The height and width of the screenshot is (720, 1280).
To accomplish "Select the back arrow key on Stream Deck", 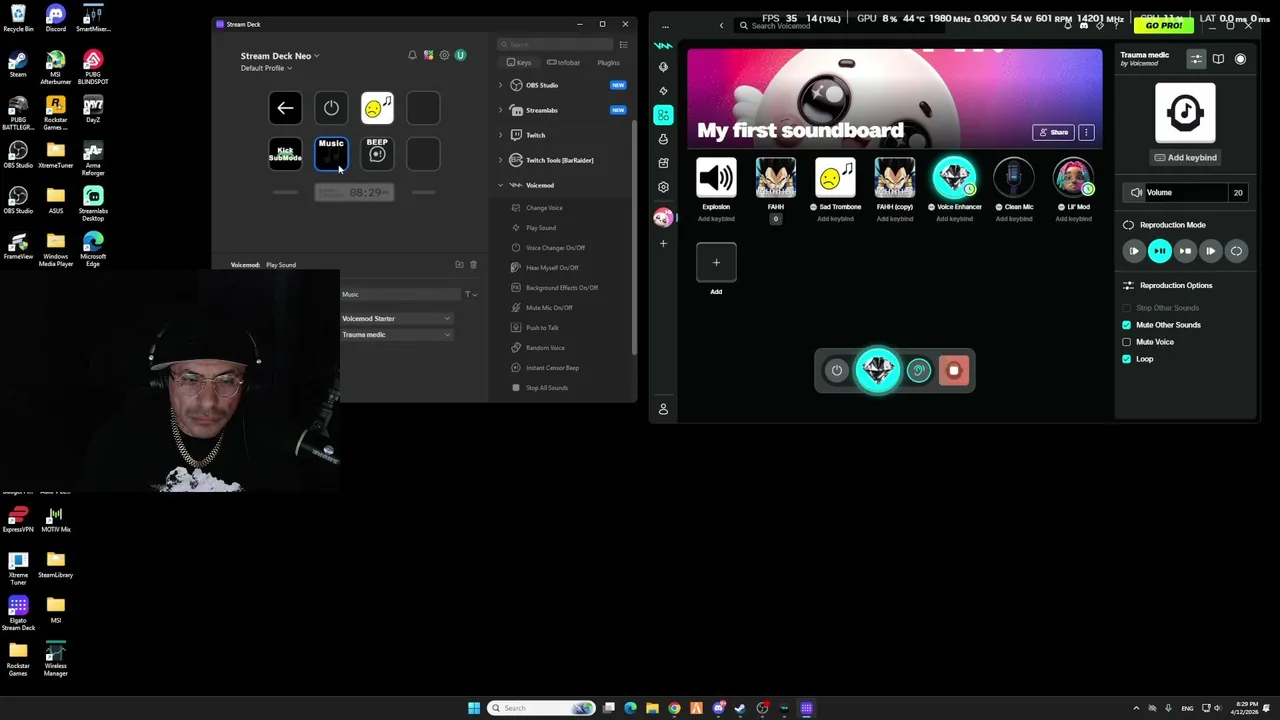I will [x=285, y=108].
